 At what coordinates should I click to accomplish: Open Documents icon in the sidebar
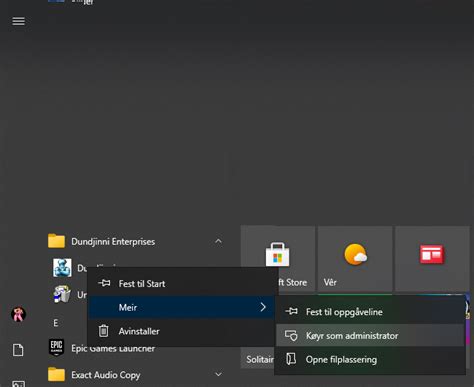[x=18, y=350]
